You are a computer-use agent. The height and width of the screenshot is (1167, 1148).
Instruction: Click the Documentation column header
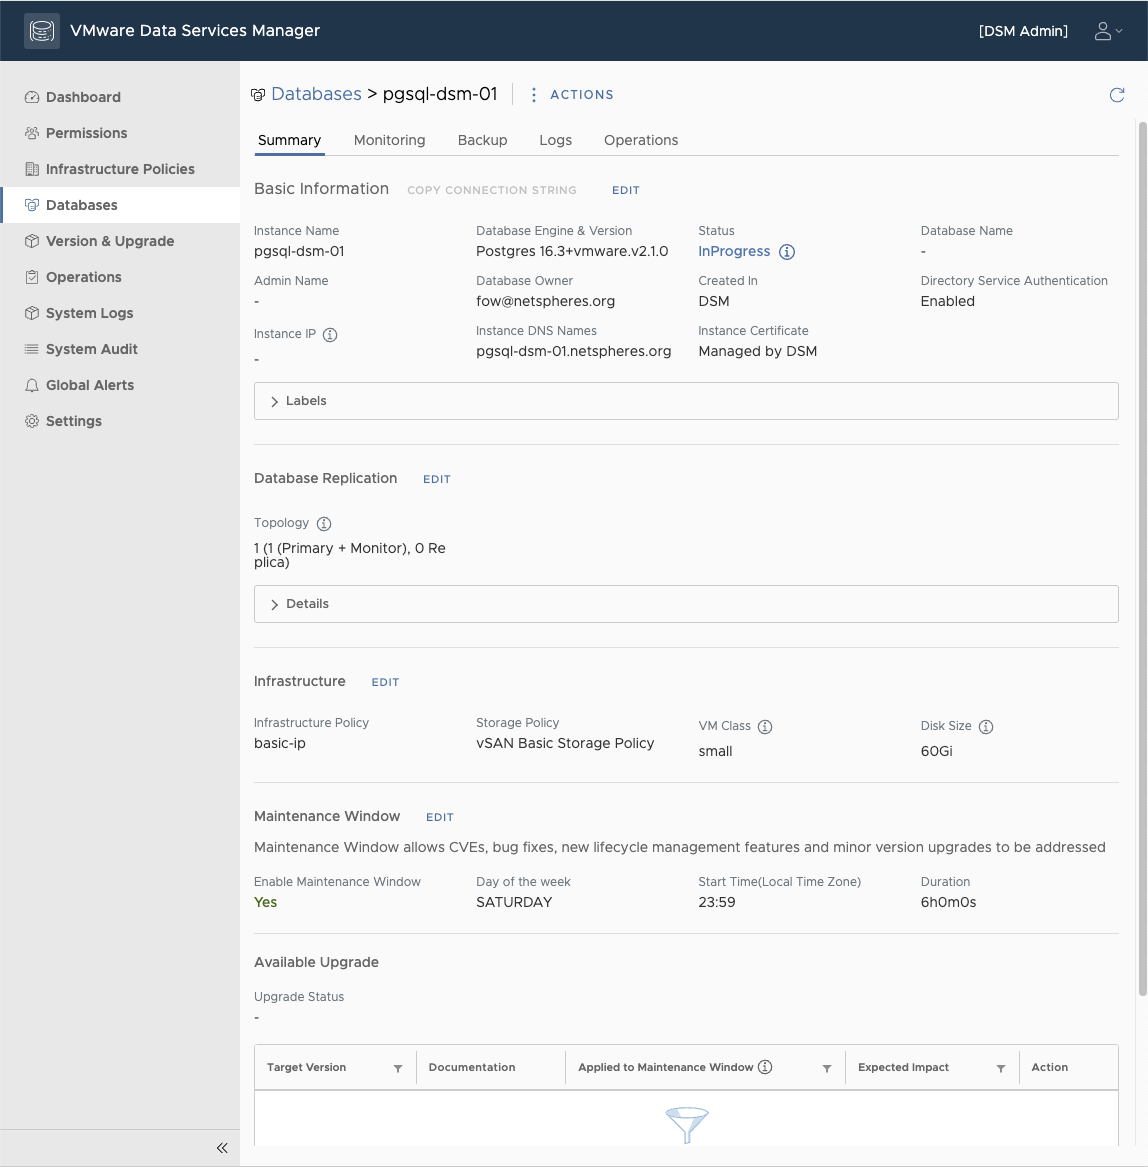pyautogui.click(x=472, y=1067)
